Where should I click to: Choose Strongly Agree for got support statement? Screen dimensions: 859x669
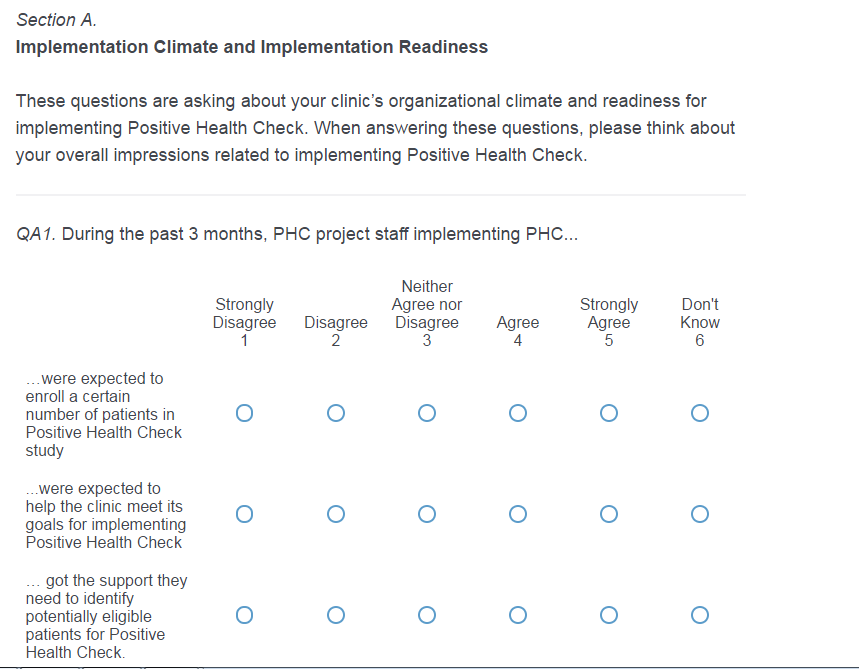point(609,615)
